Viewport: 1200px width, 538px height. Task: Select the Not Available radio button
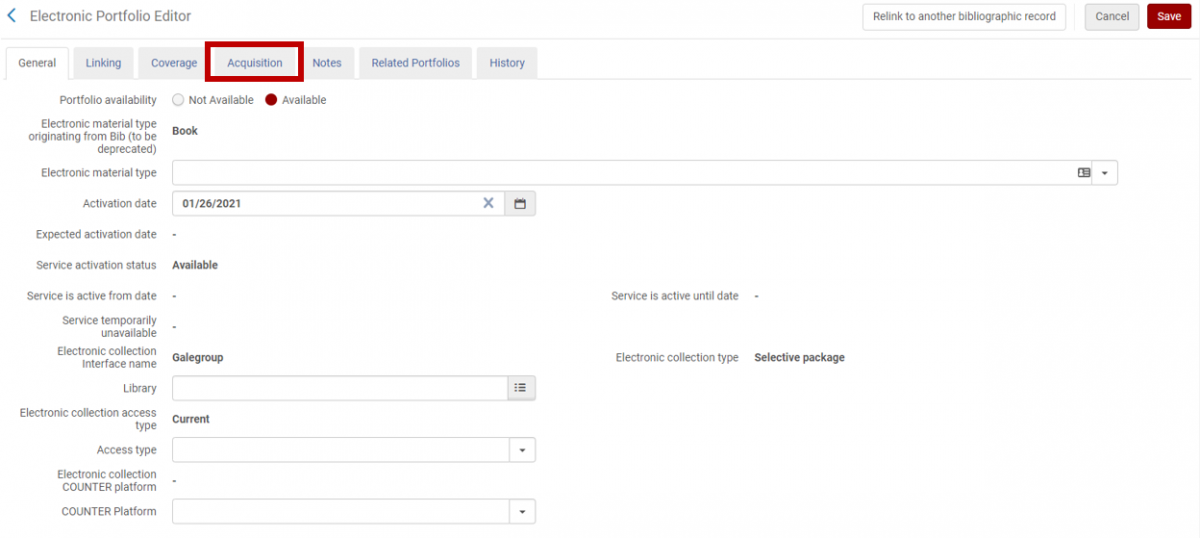179,100
